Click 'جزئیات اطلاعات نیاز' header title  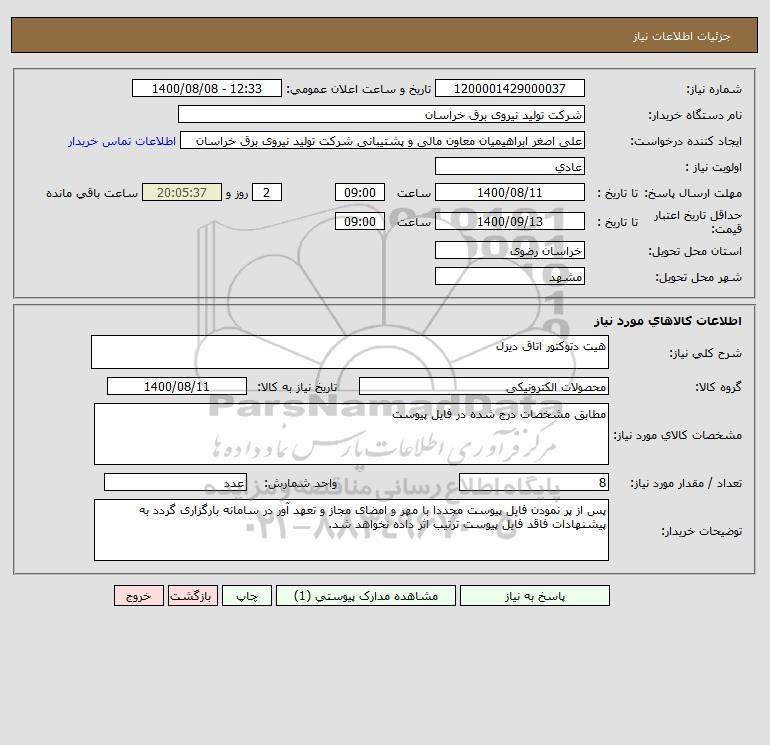pyautogui.click(x=682, y=36)
